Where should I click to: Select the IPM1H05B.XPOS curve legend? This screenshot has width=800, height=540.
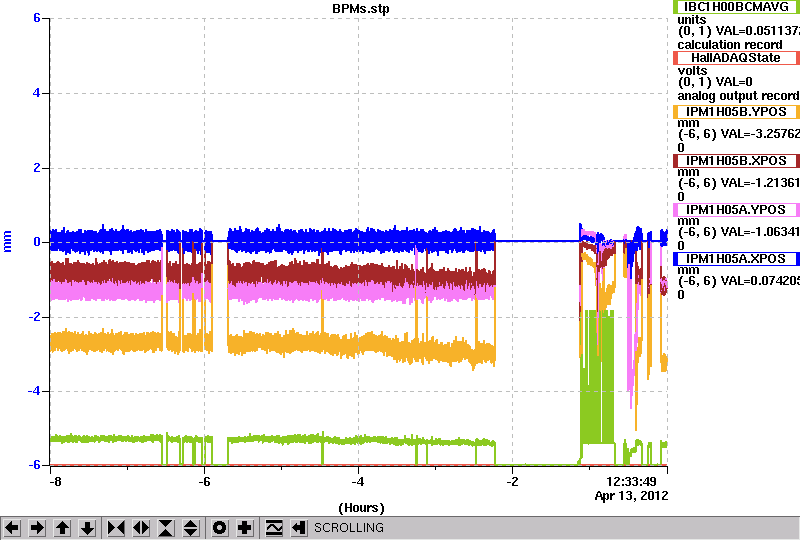click(x=736, y=161)
